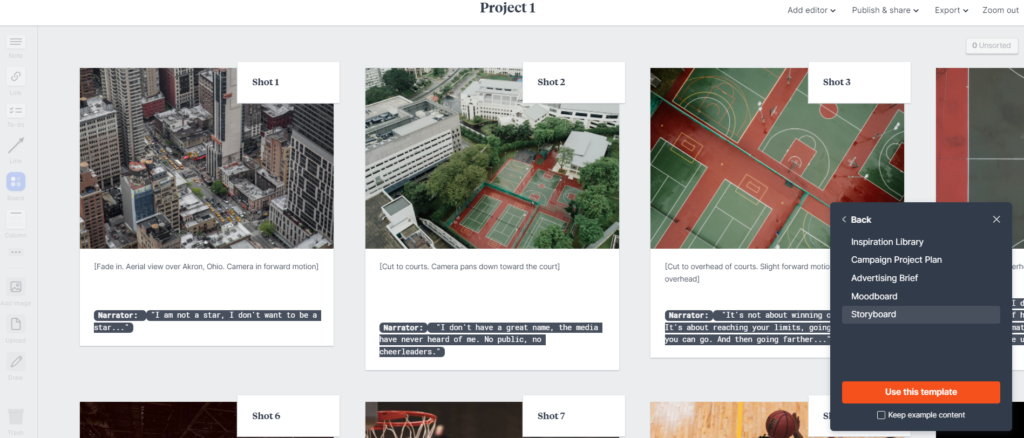Select the Upload file tool
This screenshot has width=1024, height=438.
(16, 325)
